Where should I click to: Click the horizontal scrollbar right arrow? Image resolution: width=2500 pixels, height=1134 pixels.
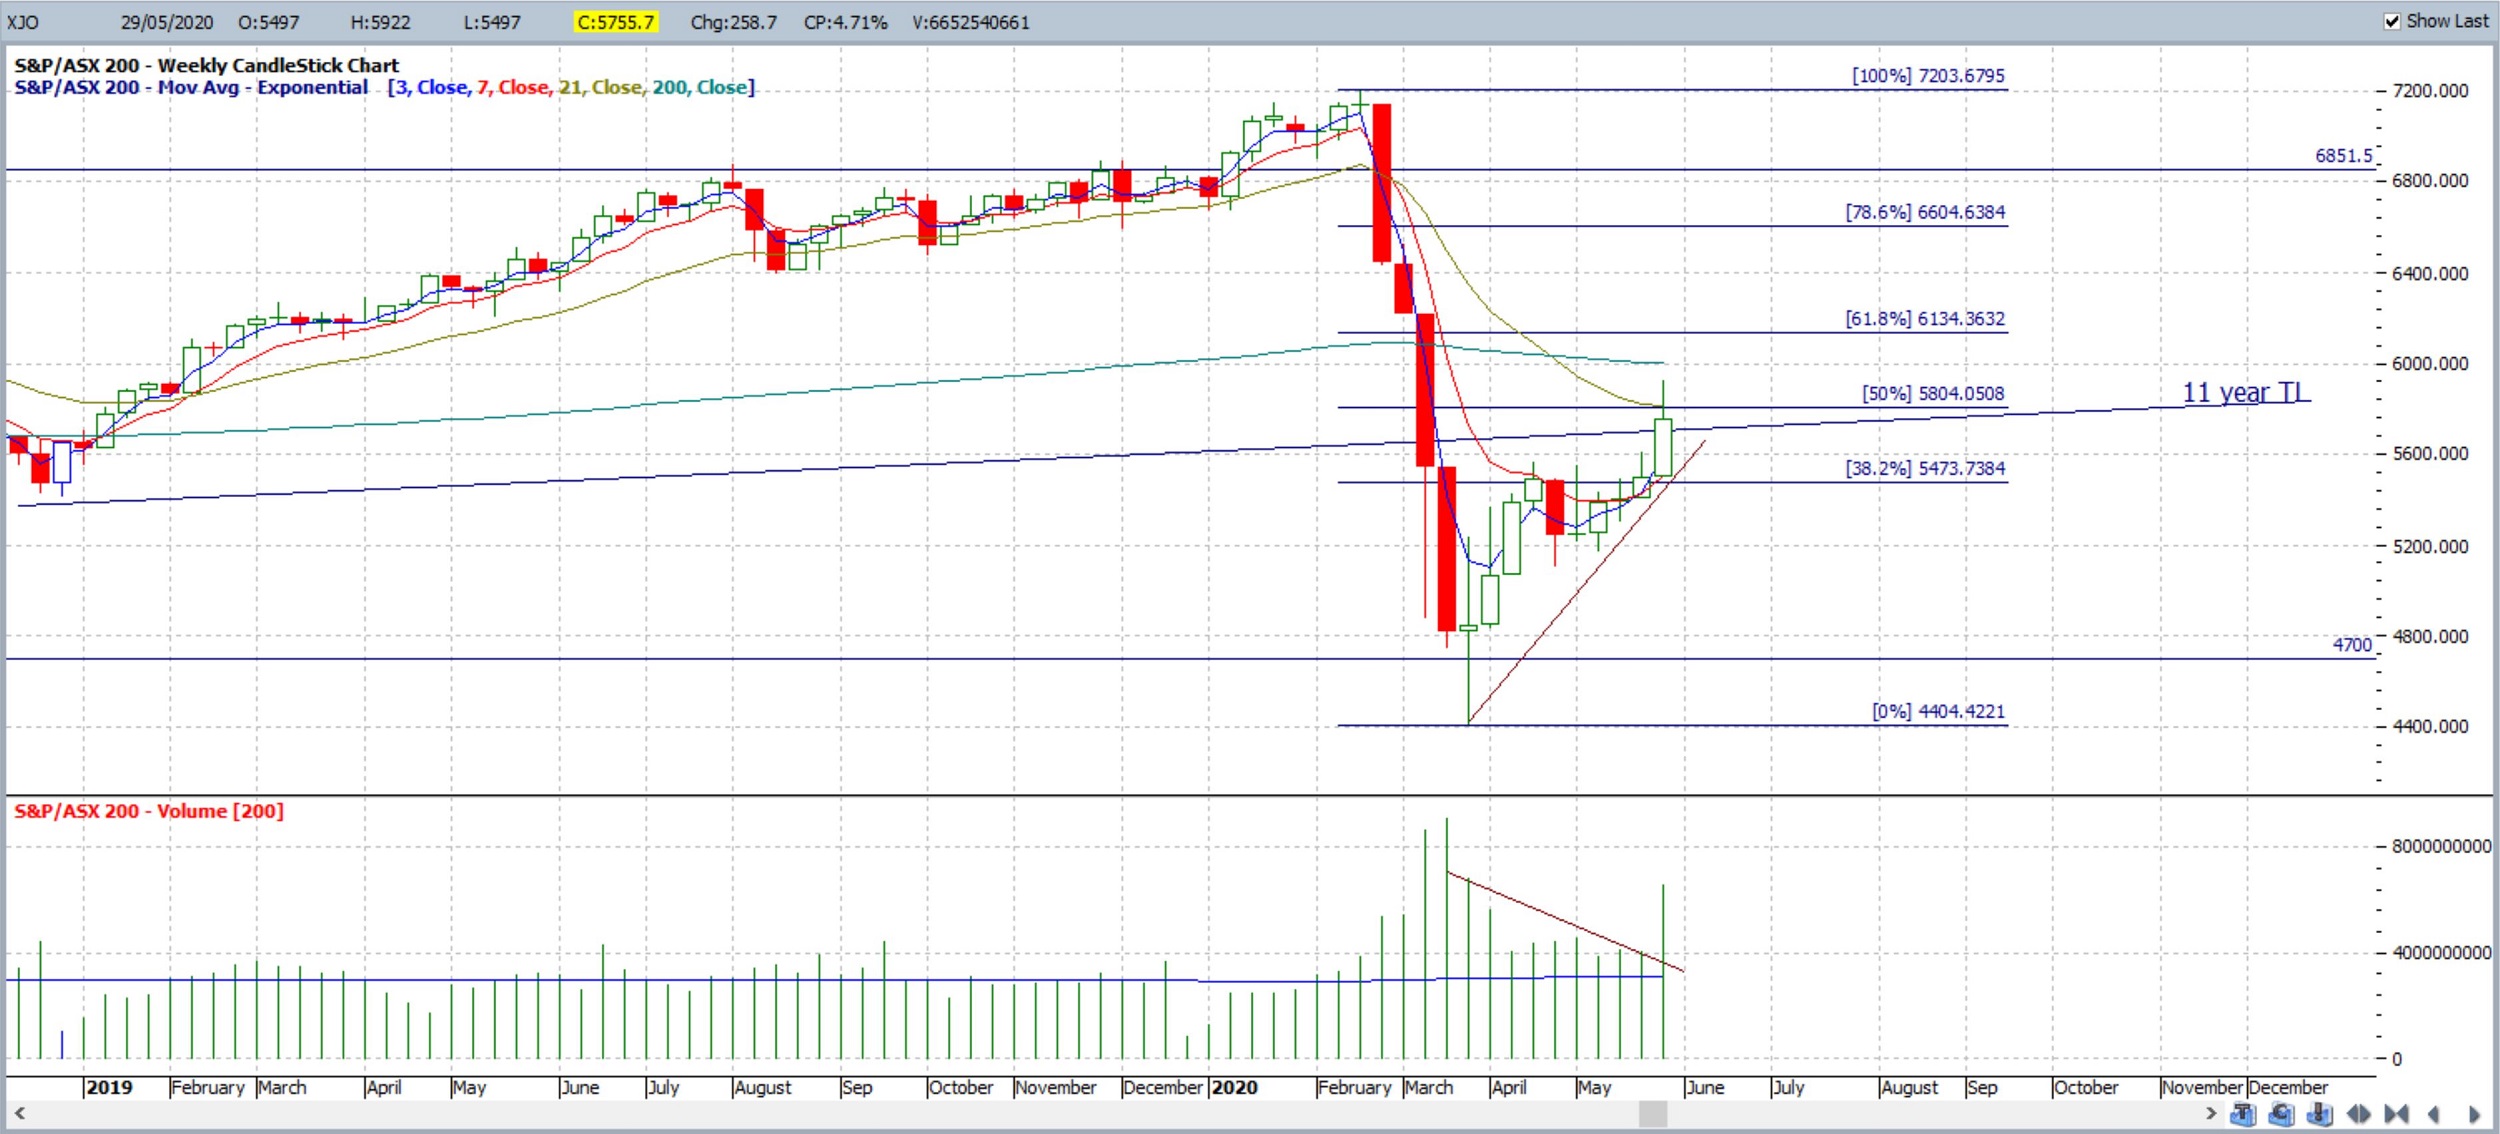2211,1113
